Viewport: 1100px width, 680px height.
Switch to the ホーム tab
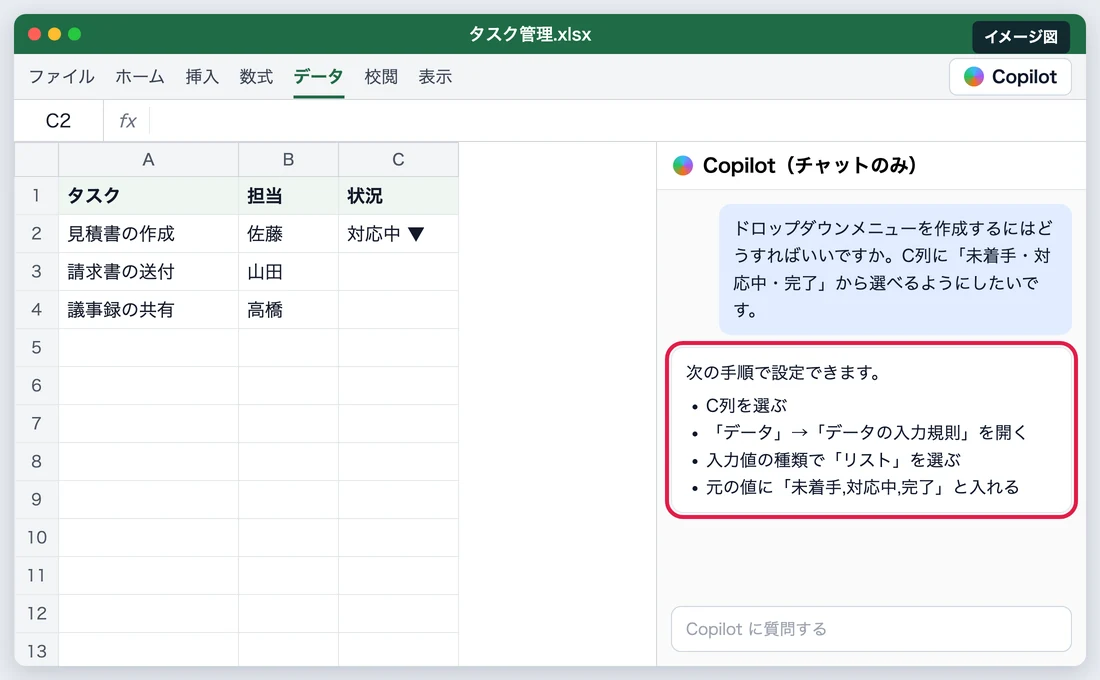tap(140, 76)
